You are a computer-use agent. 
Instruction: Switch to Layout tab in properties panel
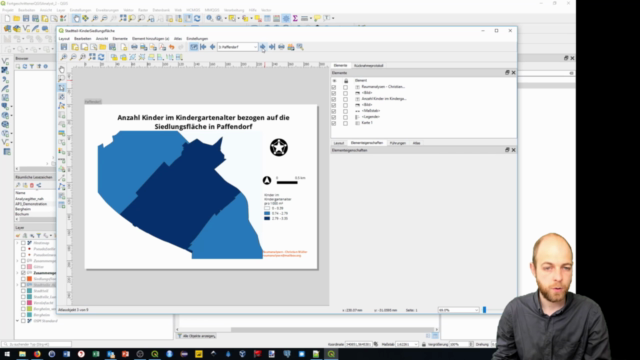click(339, 143)
